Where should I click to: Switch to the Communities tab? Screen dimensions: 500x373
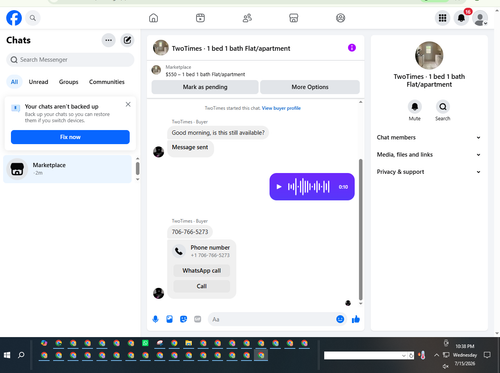[x=107, y=82]
